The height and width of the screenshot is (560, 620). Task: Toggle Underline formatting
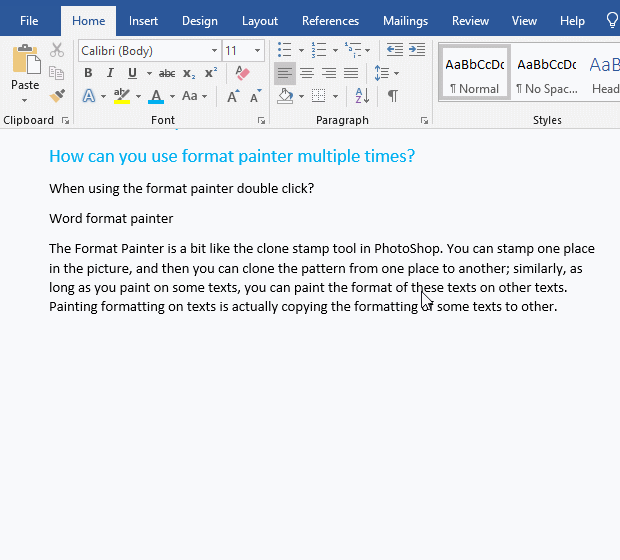coord(132,73)
